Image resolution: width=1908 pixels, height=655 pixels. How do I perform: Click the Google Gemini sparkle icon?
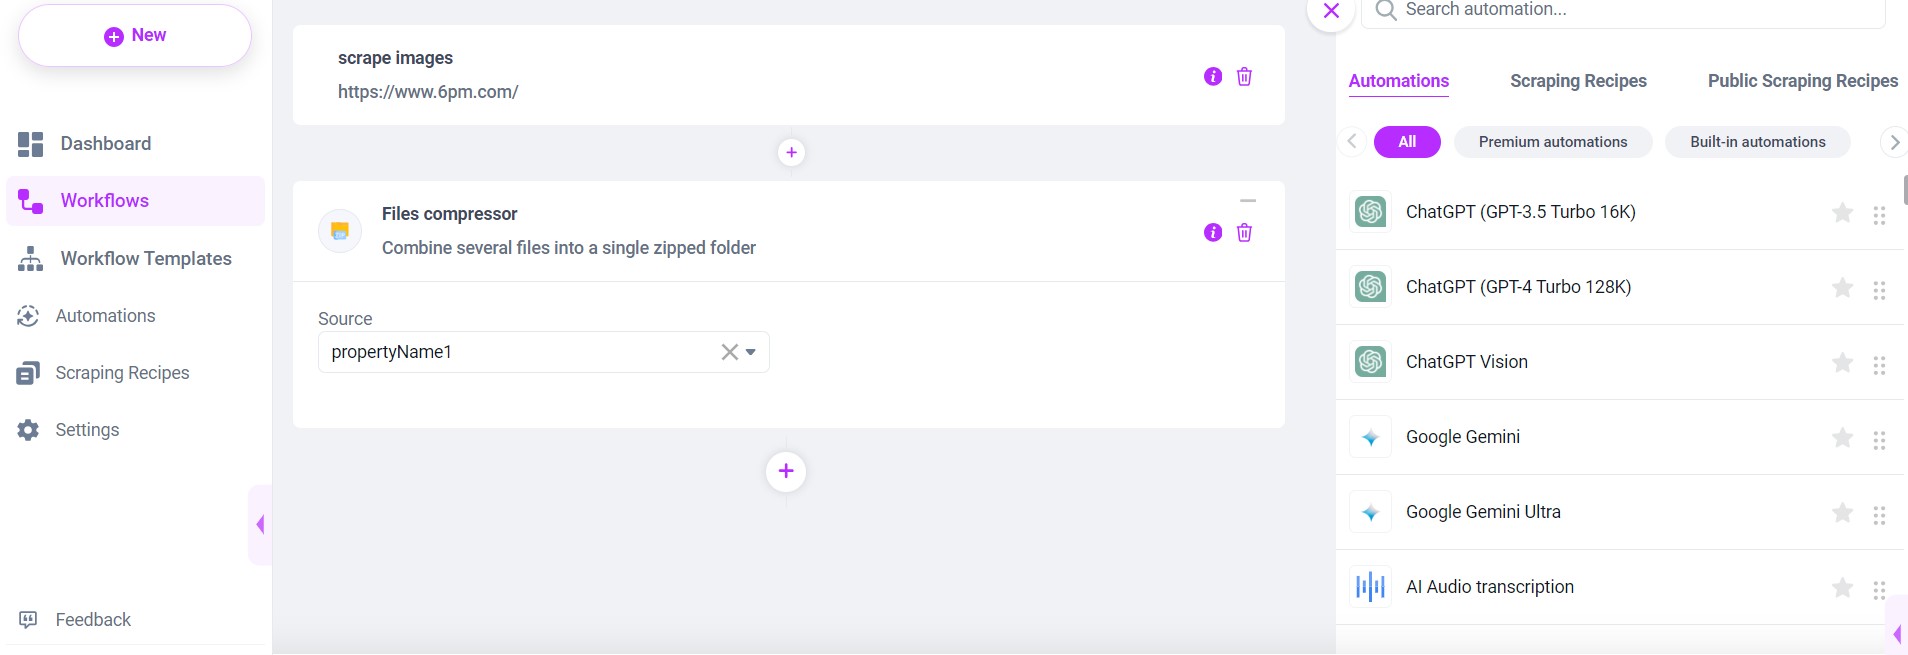[1369, 437]
